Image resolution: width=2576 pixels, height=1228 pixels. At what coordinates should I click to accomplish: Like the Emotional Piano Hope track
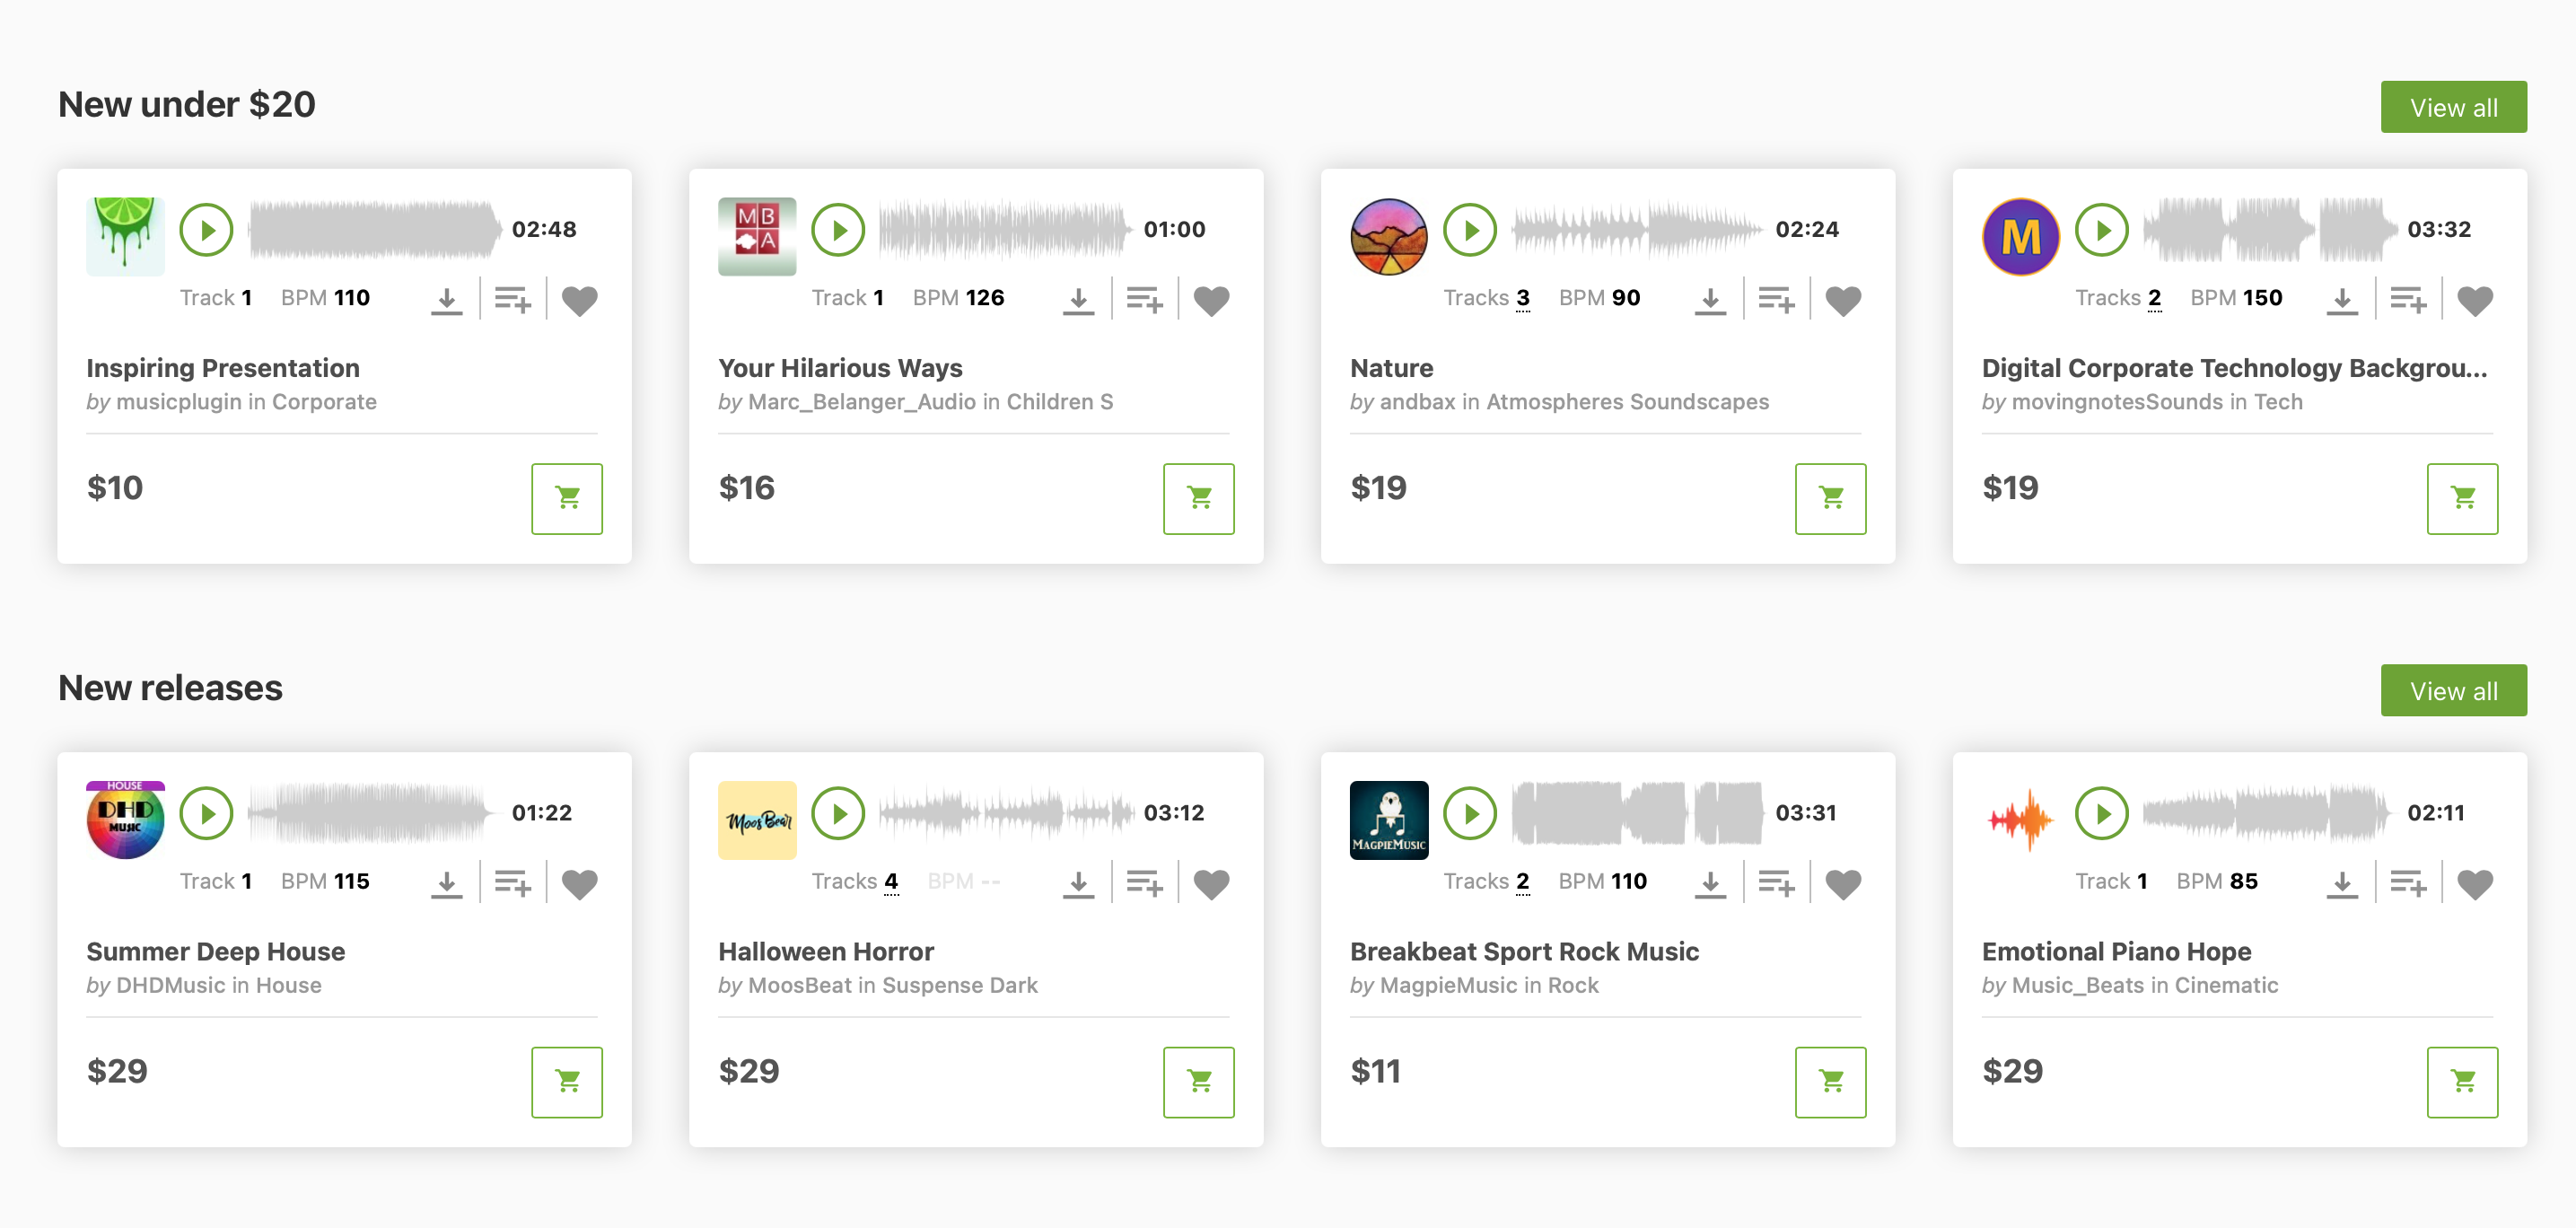[x=2475, y=884]
